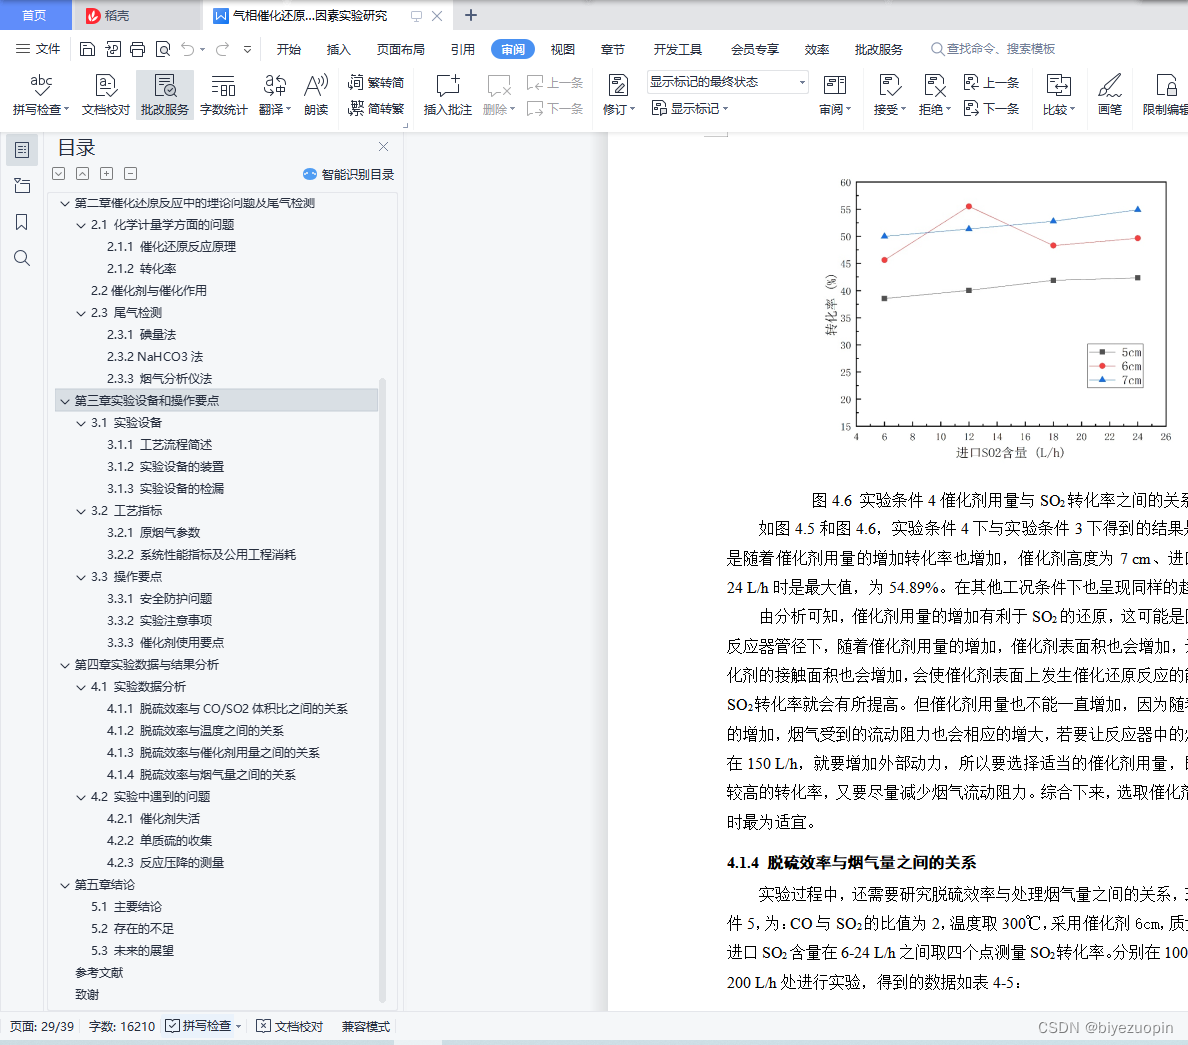Collapse 第四章实验数据与结果分析 node
1188x1045 pixels.
[x=65, y=665]
